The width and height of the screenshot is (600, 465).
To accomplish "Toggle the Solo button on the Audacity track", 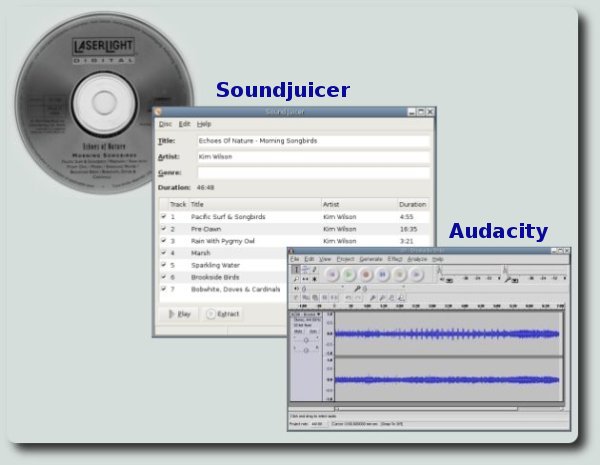I will [313, 331].
